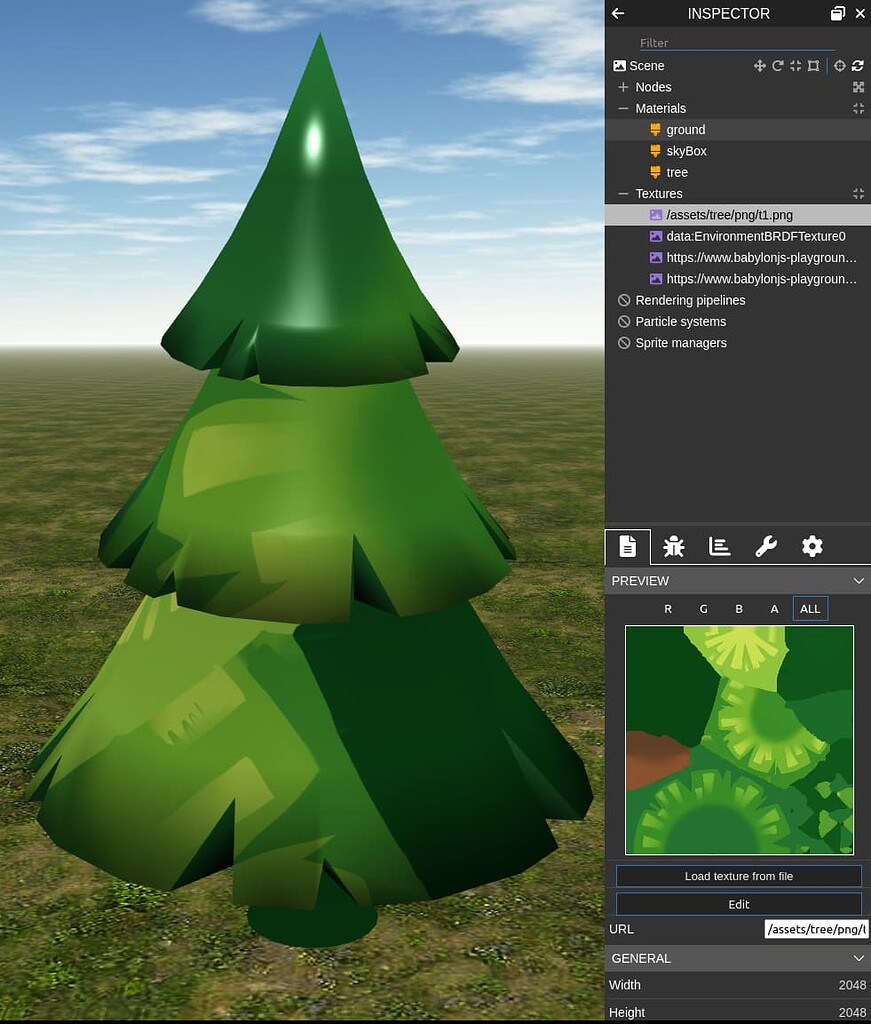Viewport: 871px width, 1024px height.
Task: Activate the rotation gizmo icon
Action: [x=778, y=66]
